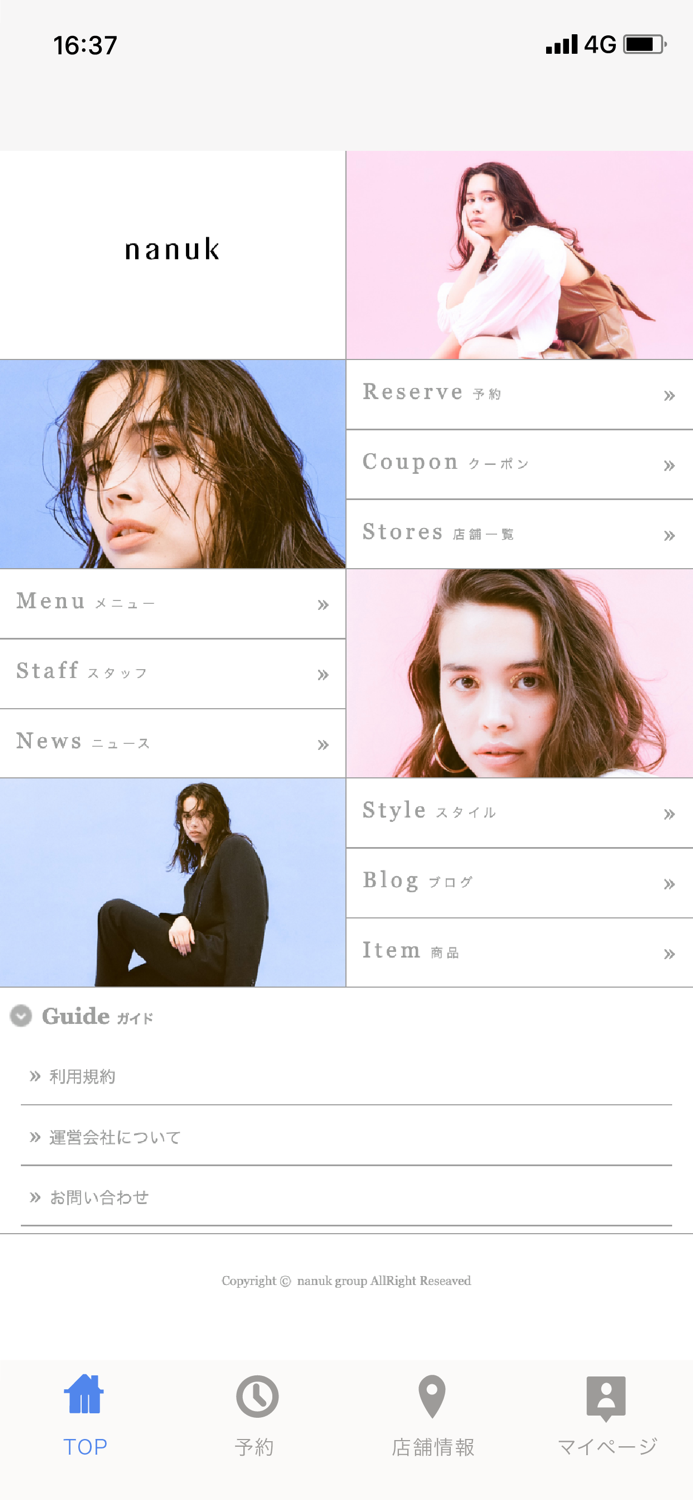Go to the Staff スタッフ page

pyautogui.click(x=173, y=674)
